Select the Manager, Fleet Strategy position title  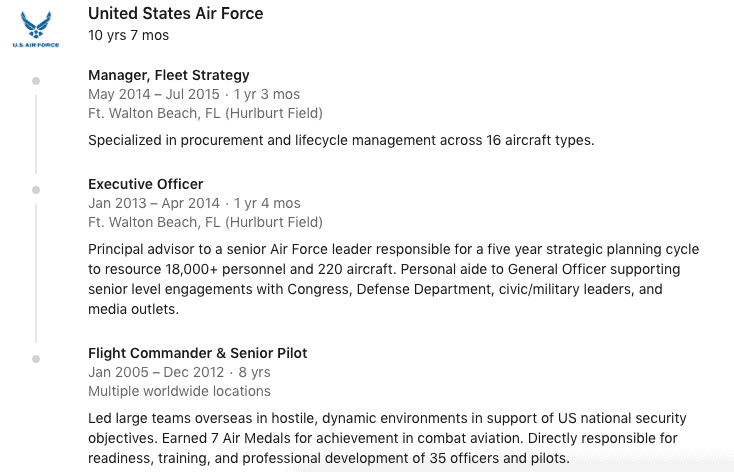pos(169,75)
